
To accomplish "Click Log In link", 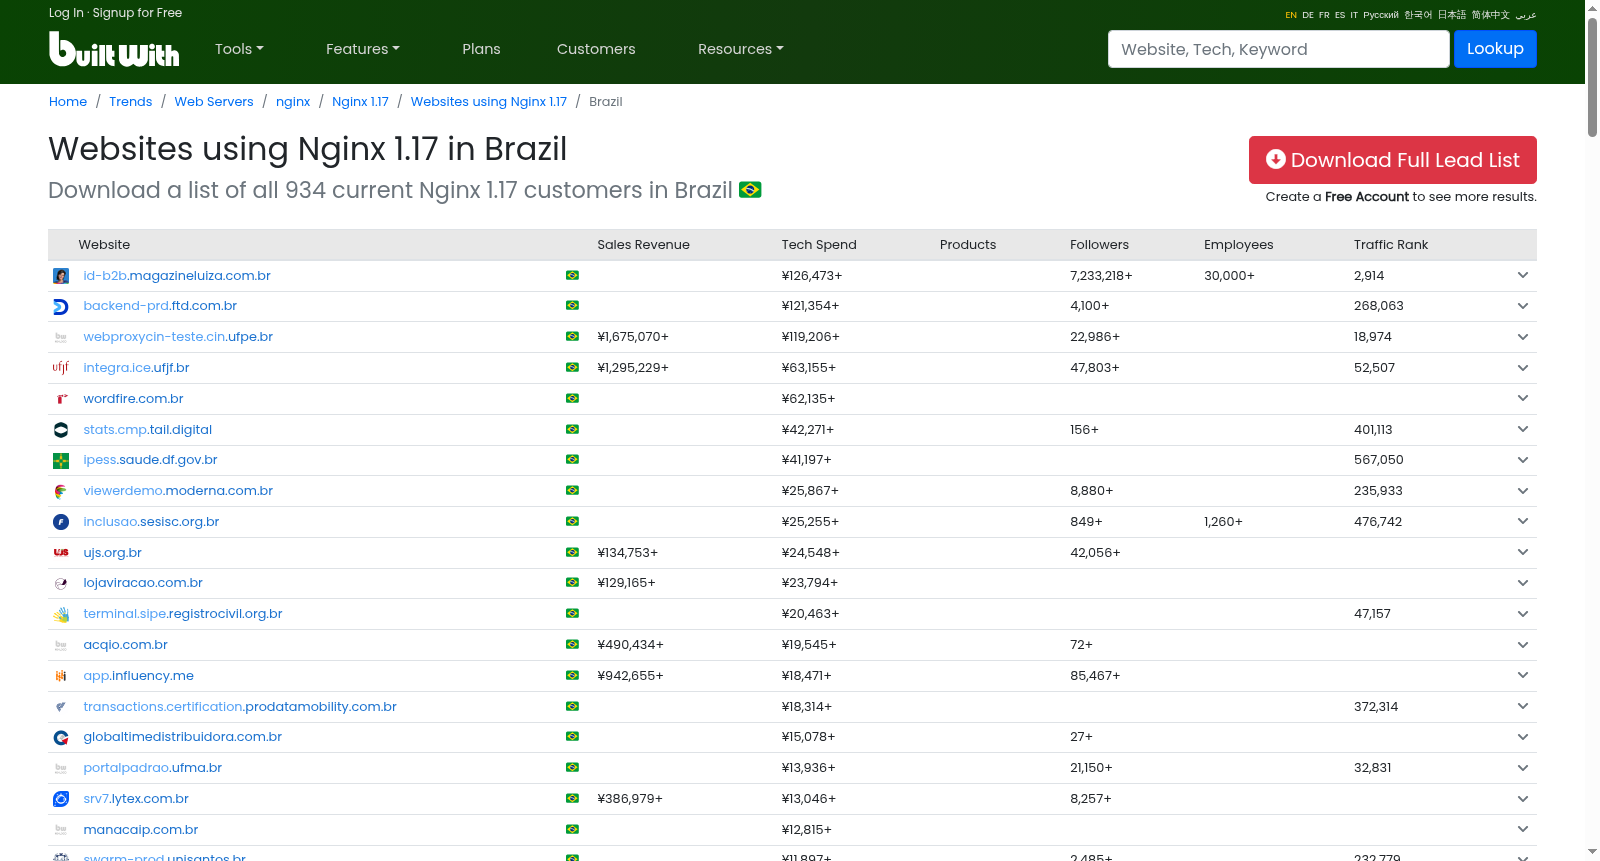I will coord(66,13).
